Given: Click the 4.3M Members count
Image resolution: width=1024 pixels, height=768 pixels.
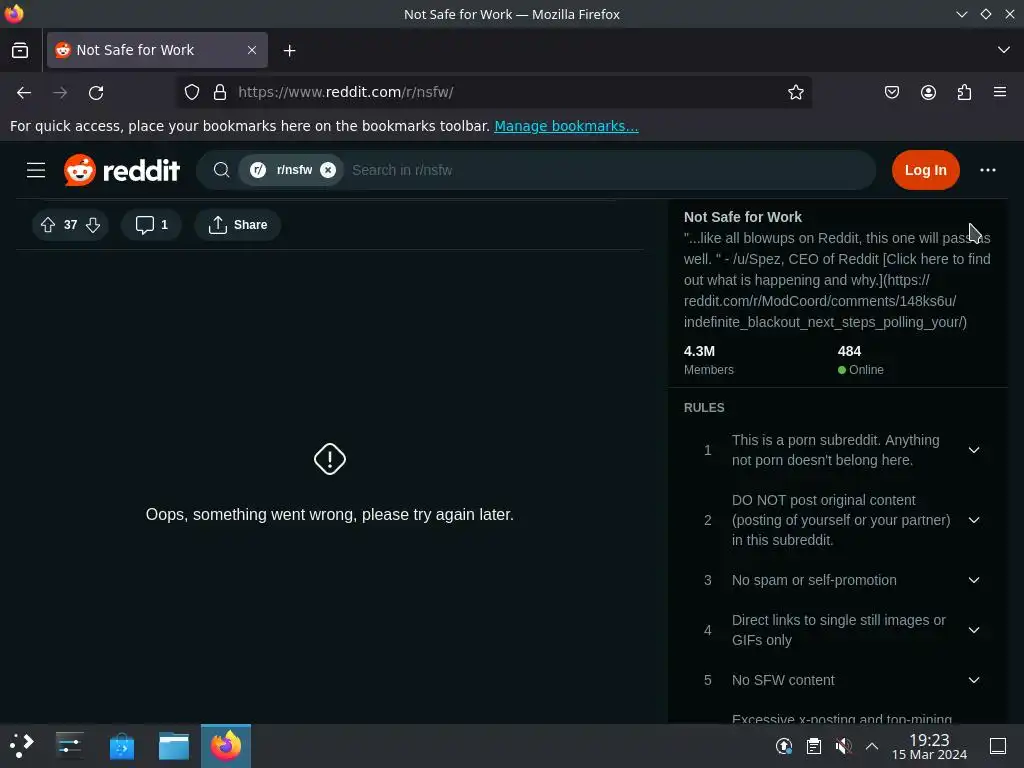Looking at the screenshot, I should tap(709, 360).
